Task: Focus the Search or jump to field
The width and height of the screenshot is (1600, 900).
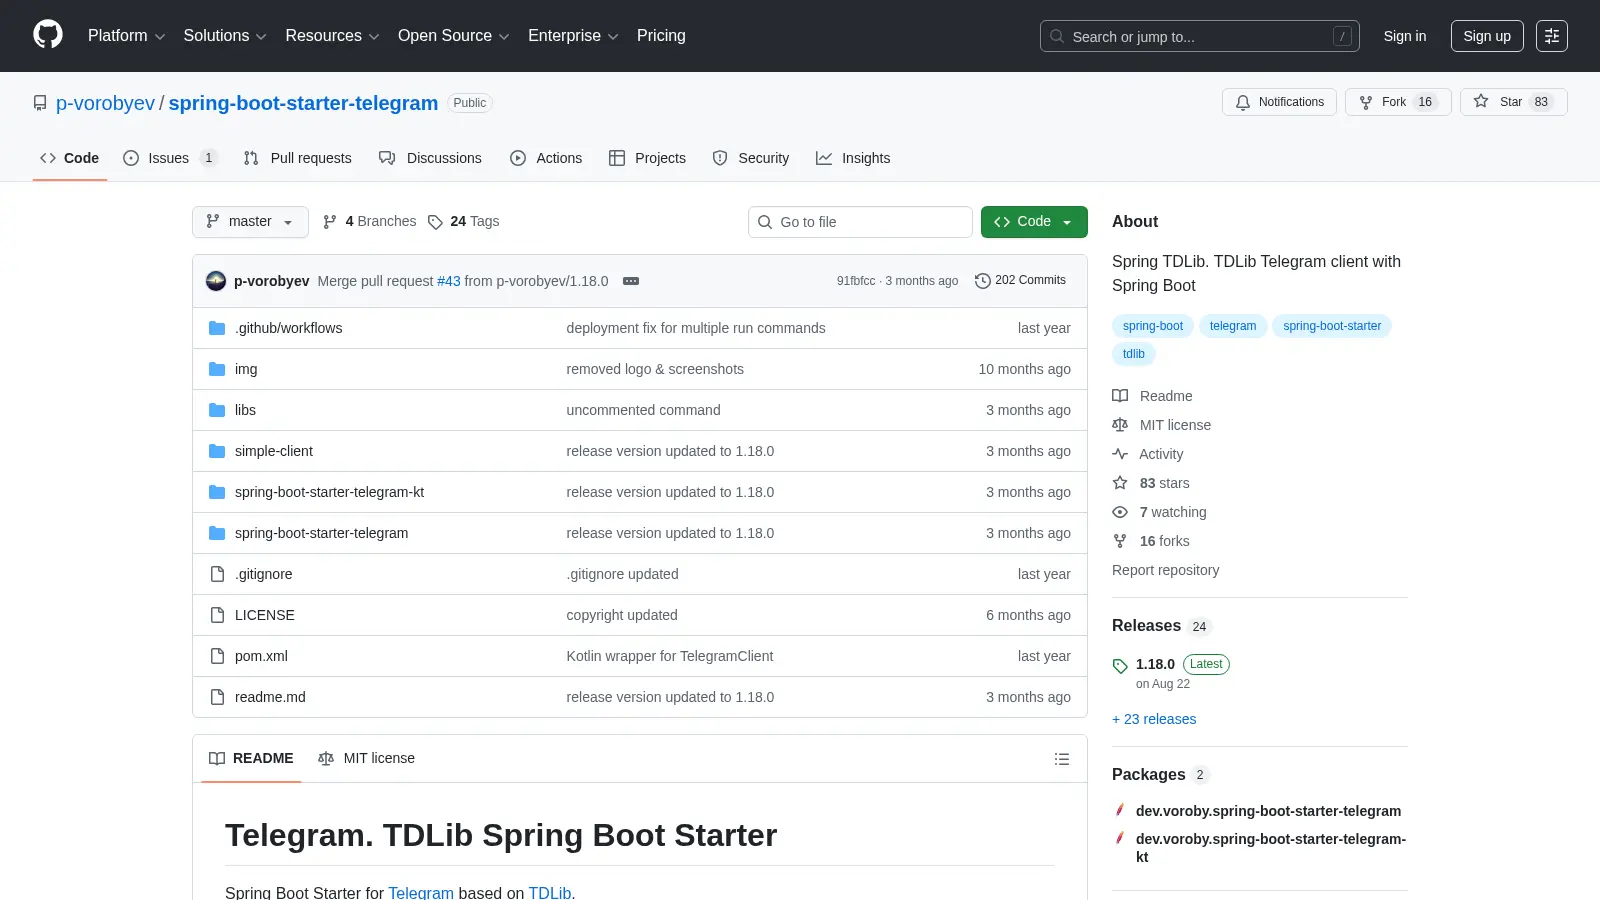Action: 1200,36
